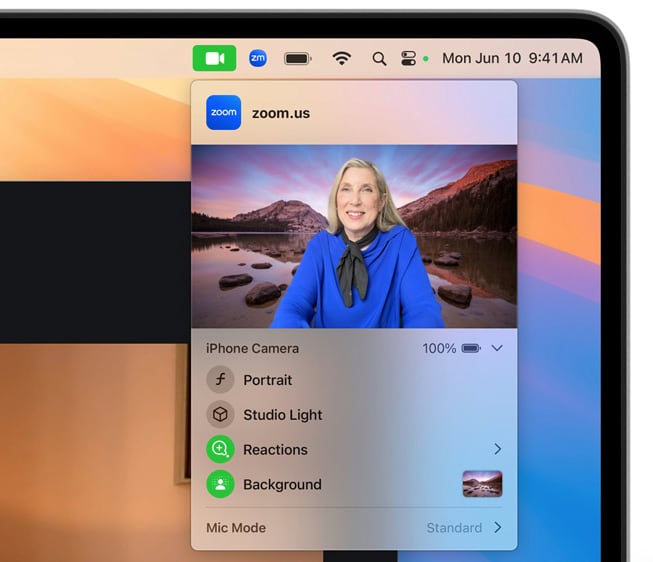The width and height of the screenshot is (653, 562).
Task: Open the Zoom (zm) menu bar icon
Action: point(258,58)
